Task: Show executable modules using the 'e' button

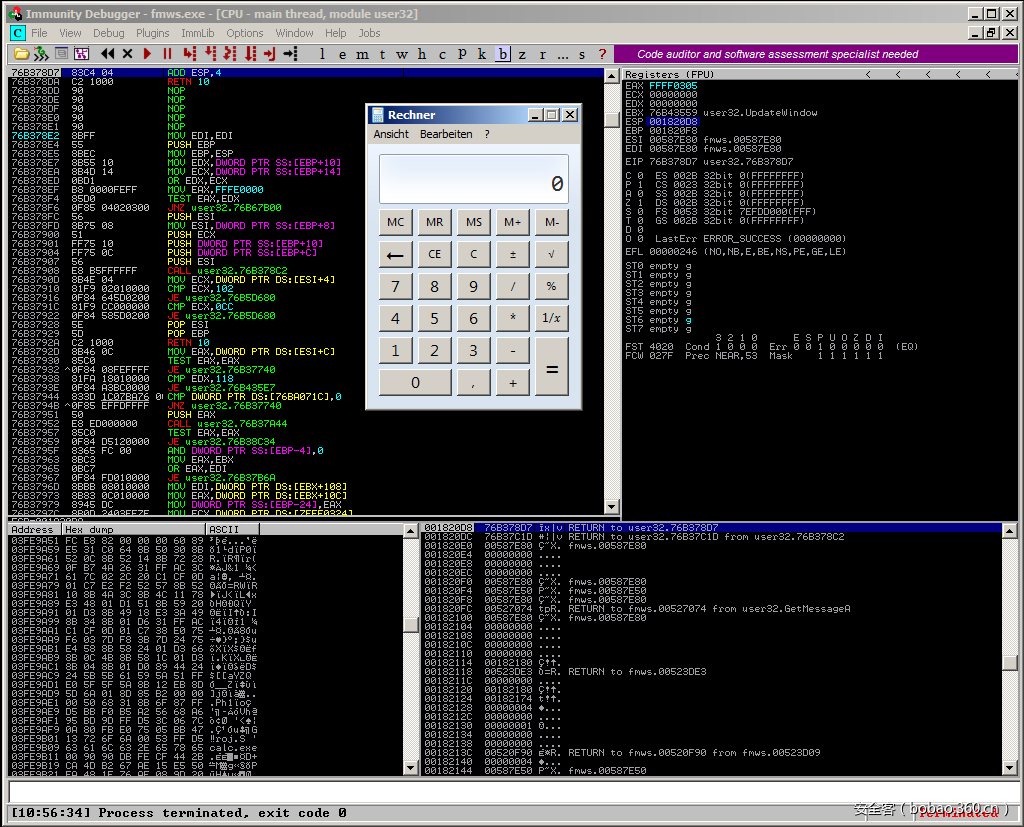Action: (341, 54)
